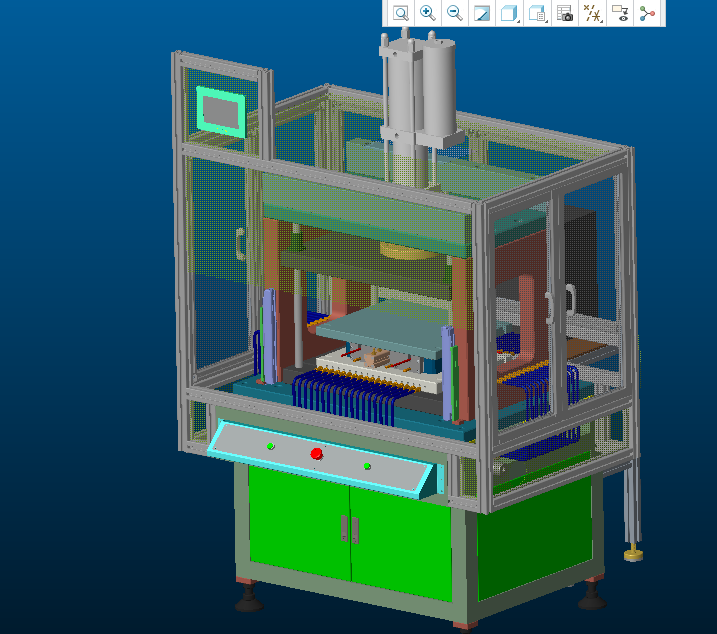Select the yellow leveling foot of the model
This screenshot has height=634, width=717.
633,554
